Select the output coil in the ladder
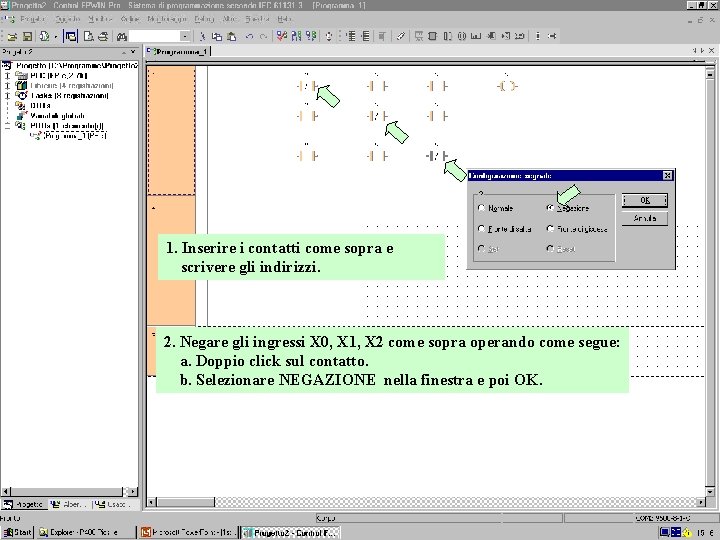Viewport: 720px width, 540px height. [507, 86]
